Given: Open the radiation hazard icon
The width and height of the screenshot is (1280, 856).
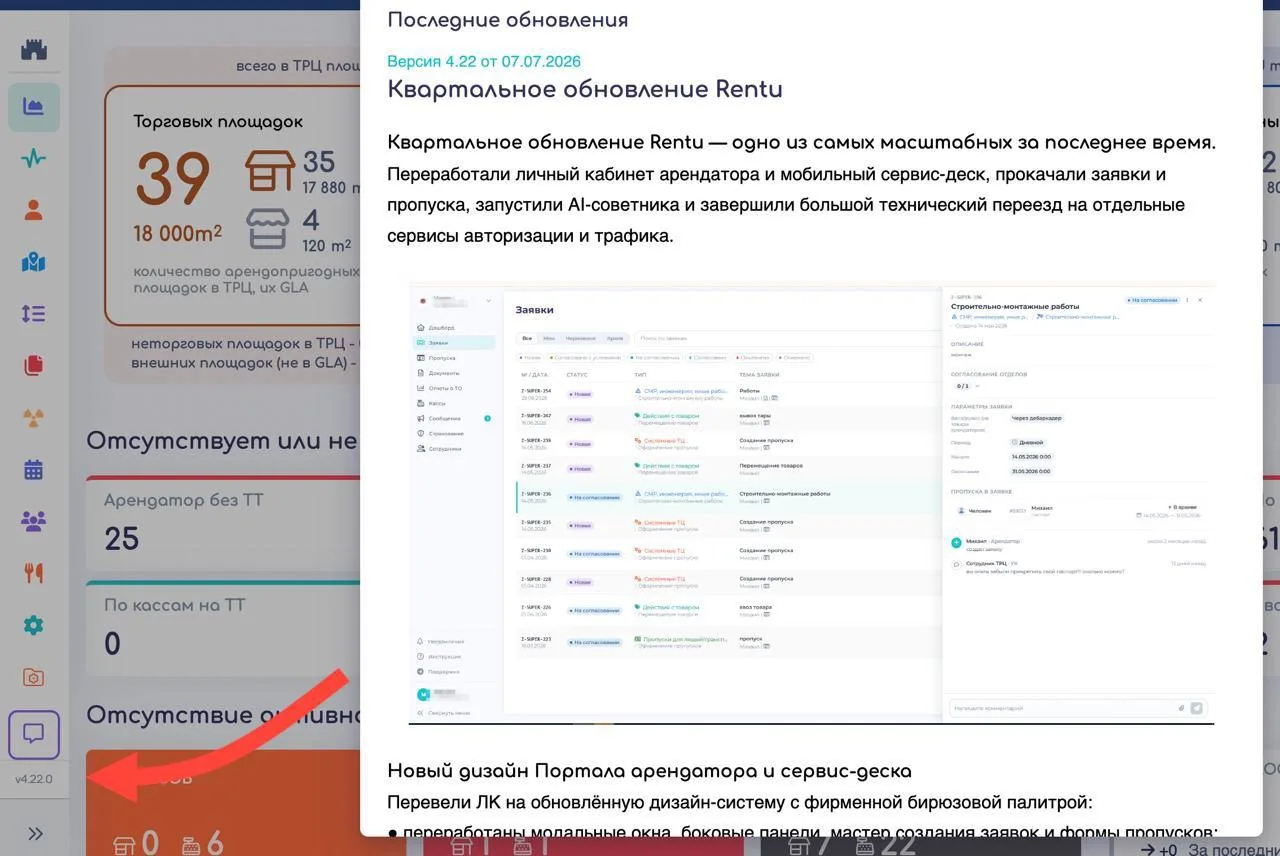Looking at the screenshot, I should 34,418.
